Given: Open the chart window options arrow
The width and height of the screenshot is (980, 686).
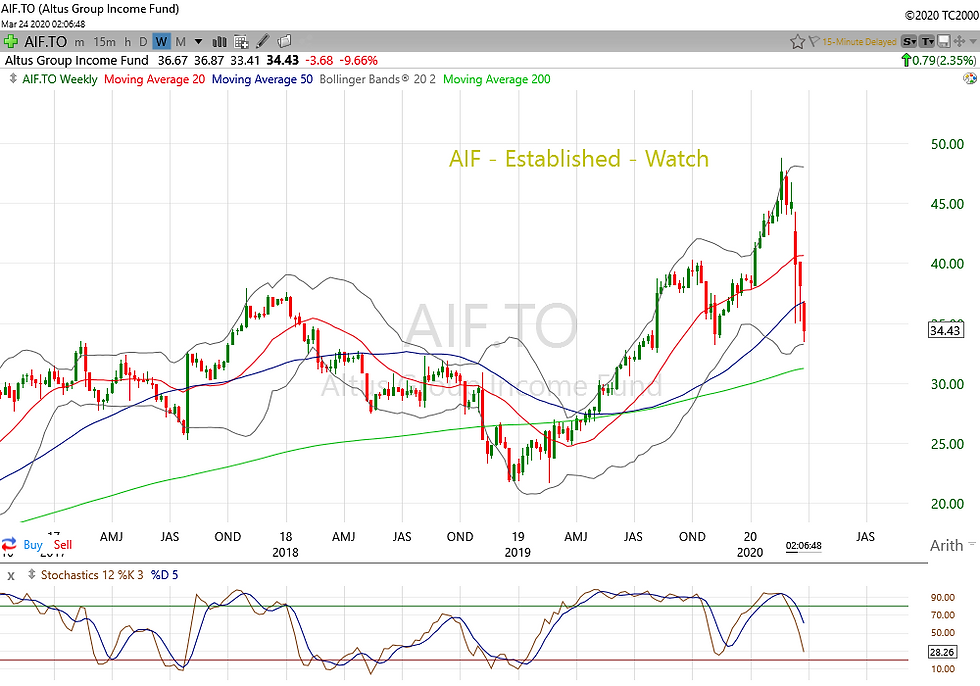Looking at the screenshot, I should point(973,42).
